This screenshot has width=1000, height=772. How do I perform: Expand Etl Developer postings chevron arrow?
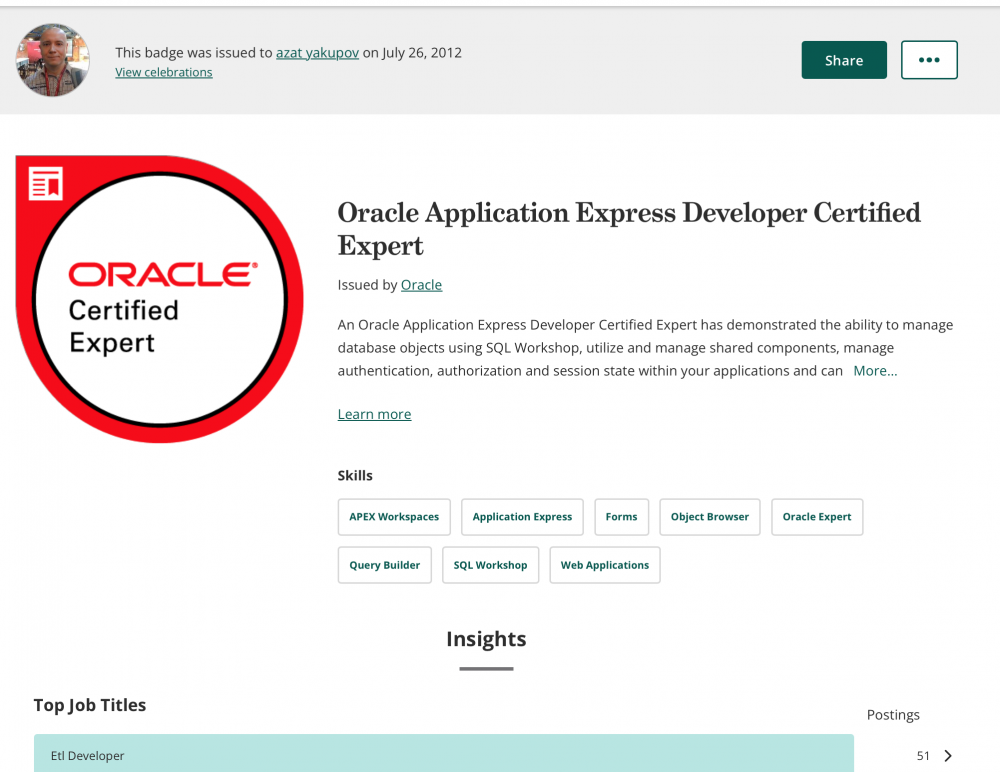[948, 756]
